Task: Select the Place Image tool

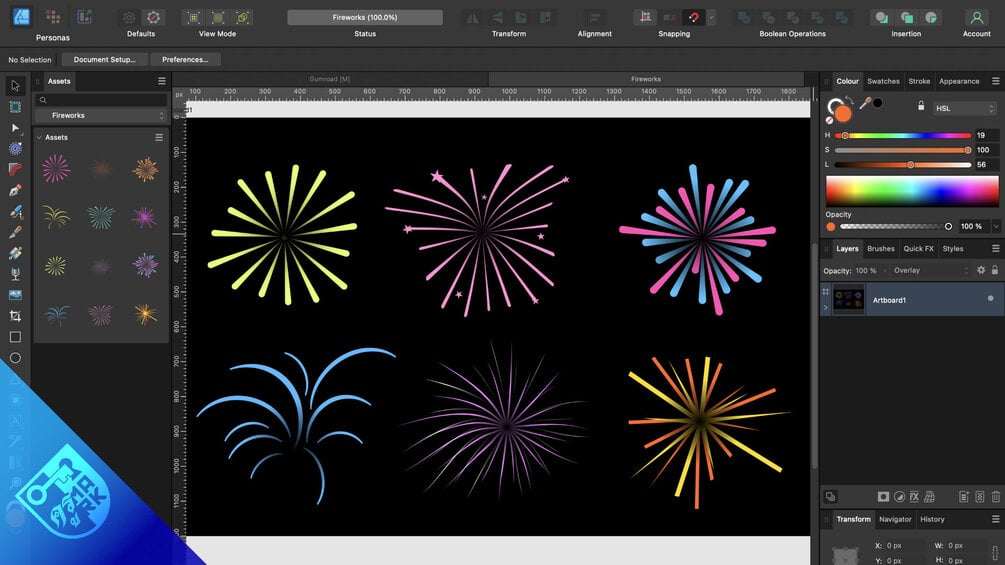Action: [15, 295]
